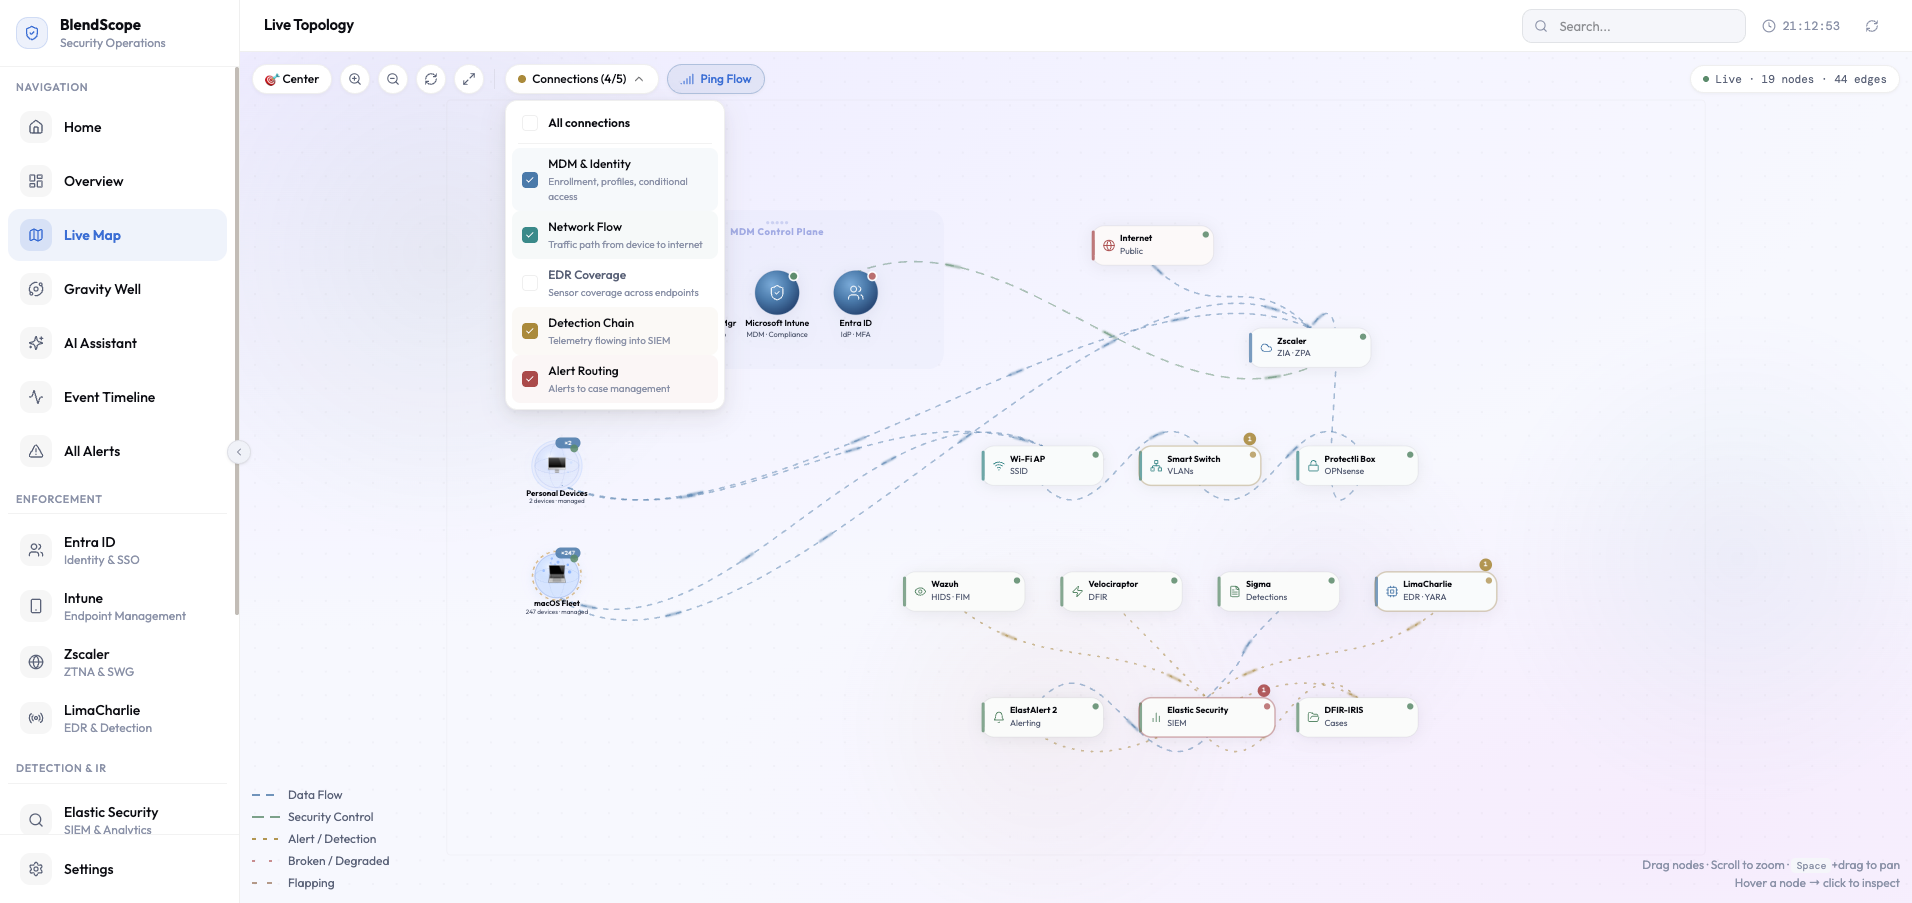Click the sidebar scrollbar
This screenshot has height=903, width=1912.
237,340
